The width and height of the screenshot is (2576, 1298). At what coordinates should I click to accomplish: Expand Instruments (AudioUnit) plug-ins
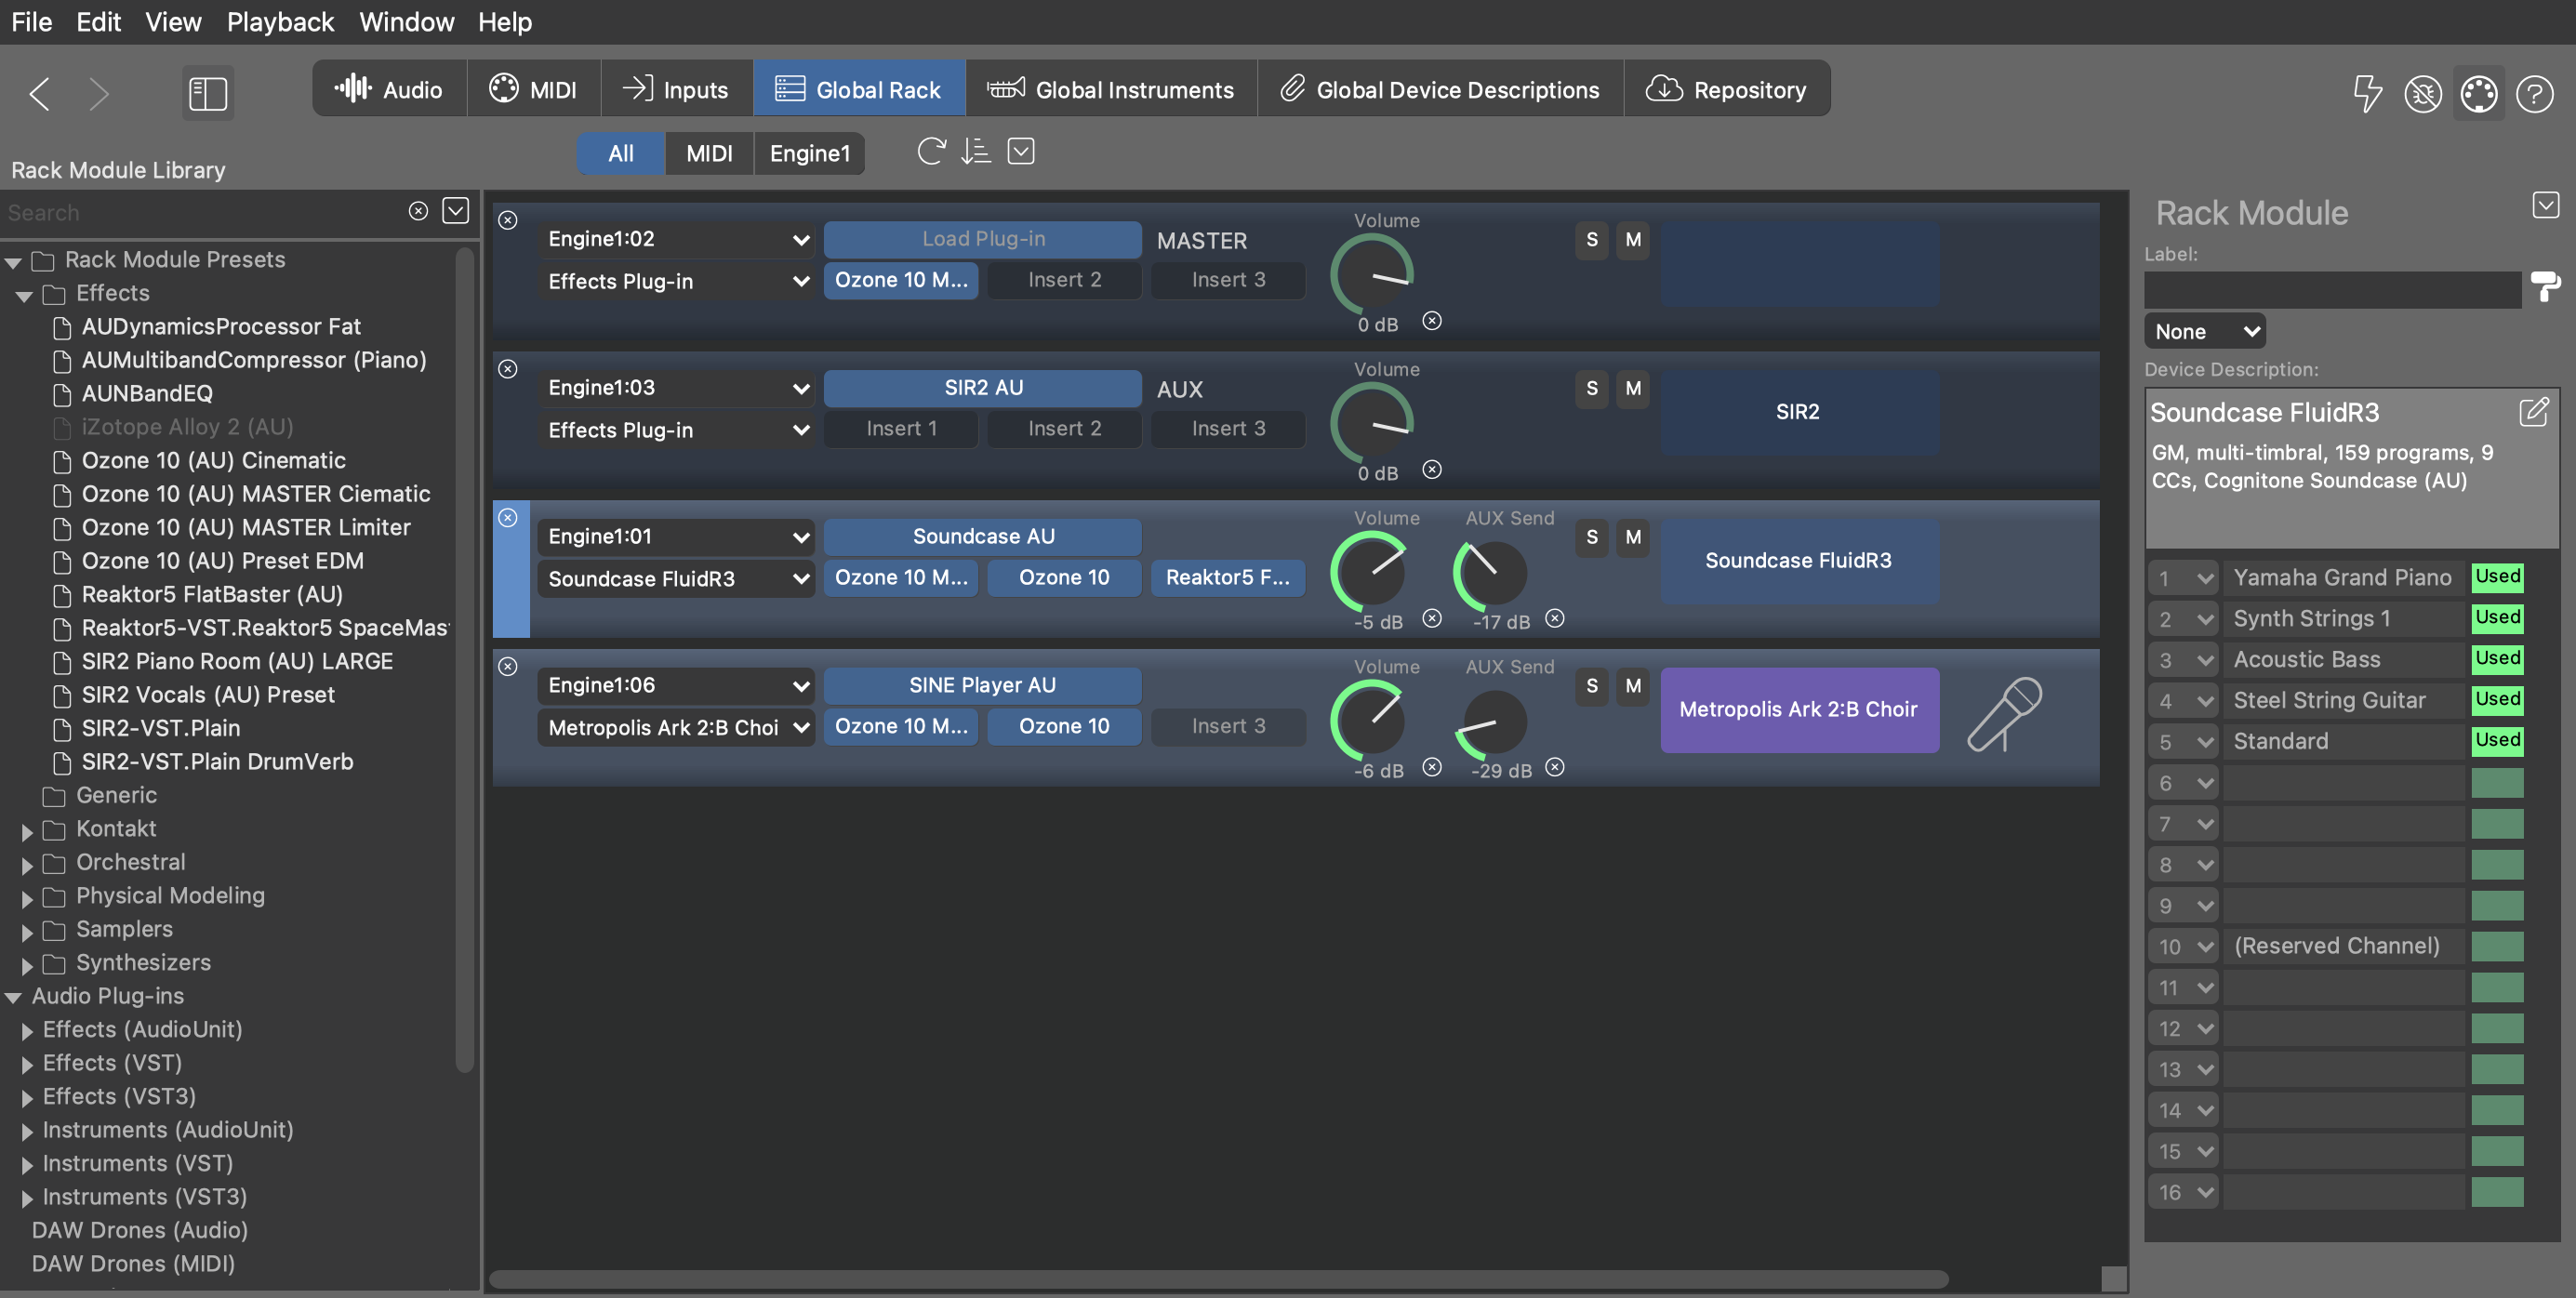27,1131
